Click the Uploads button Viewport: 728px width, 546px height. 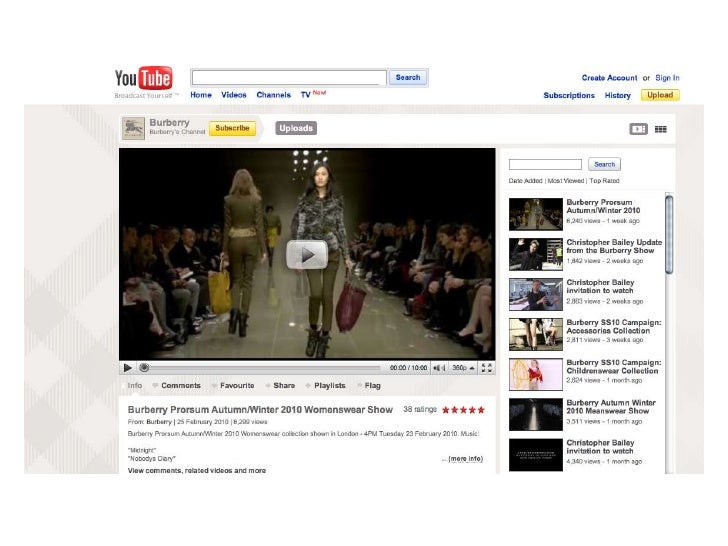point(296,128)
